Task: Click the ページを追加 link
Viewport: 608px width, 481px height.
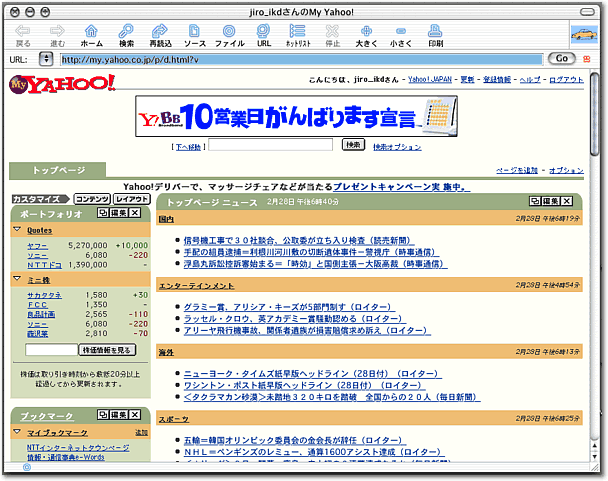Action: pos(517,170)
